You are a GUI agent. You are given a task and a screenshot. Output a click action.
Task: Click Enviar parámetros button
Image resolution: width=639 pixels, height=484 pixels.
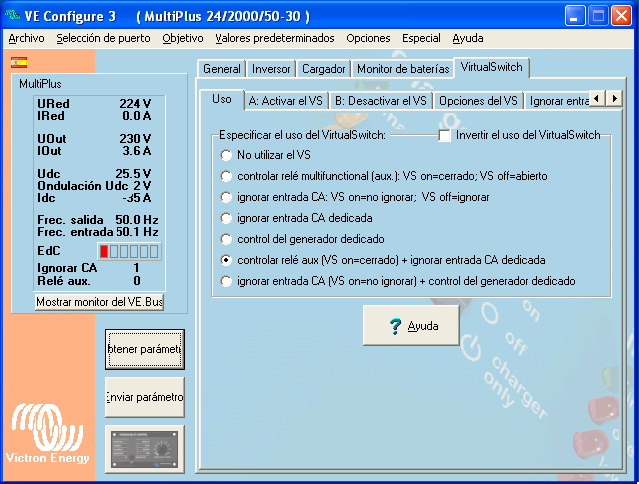145,397
